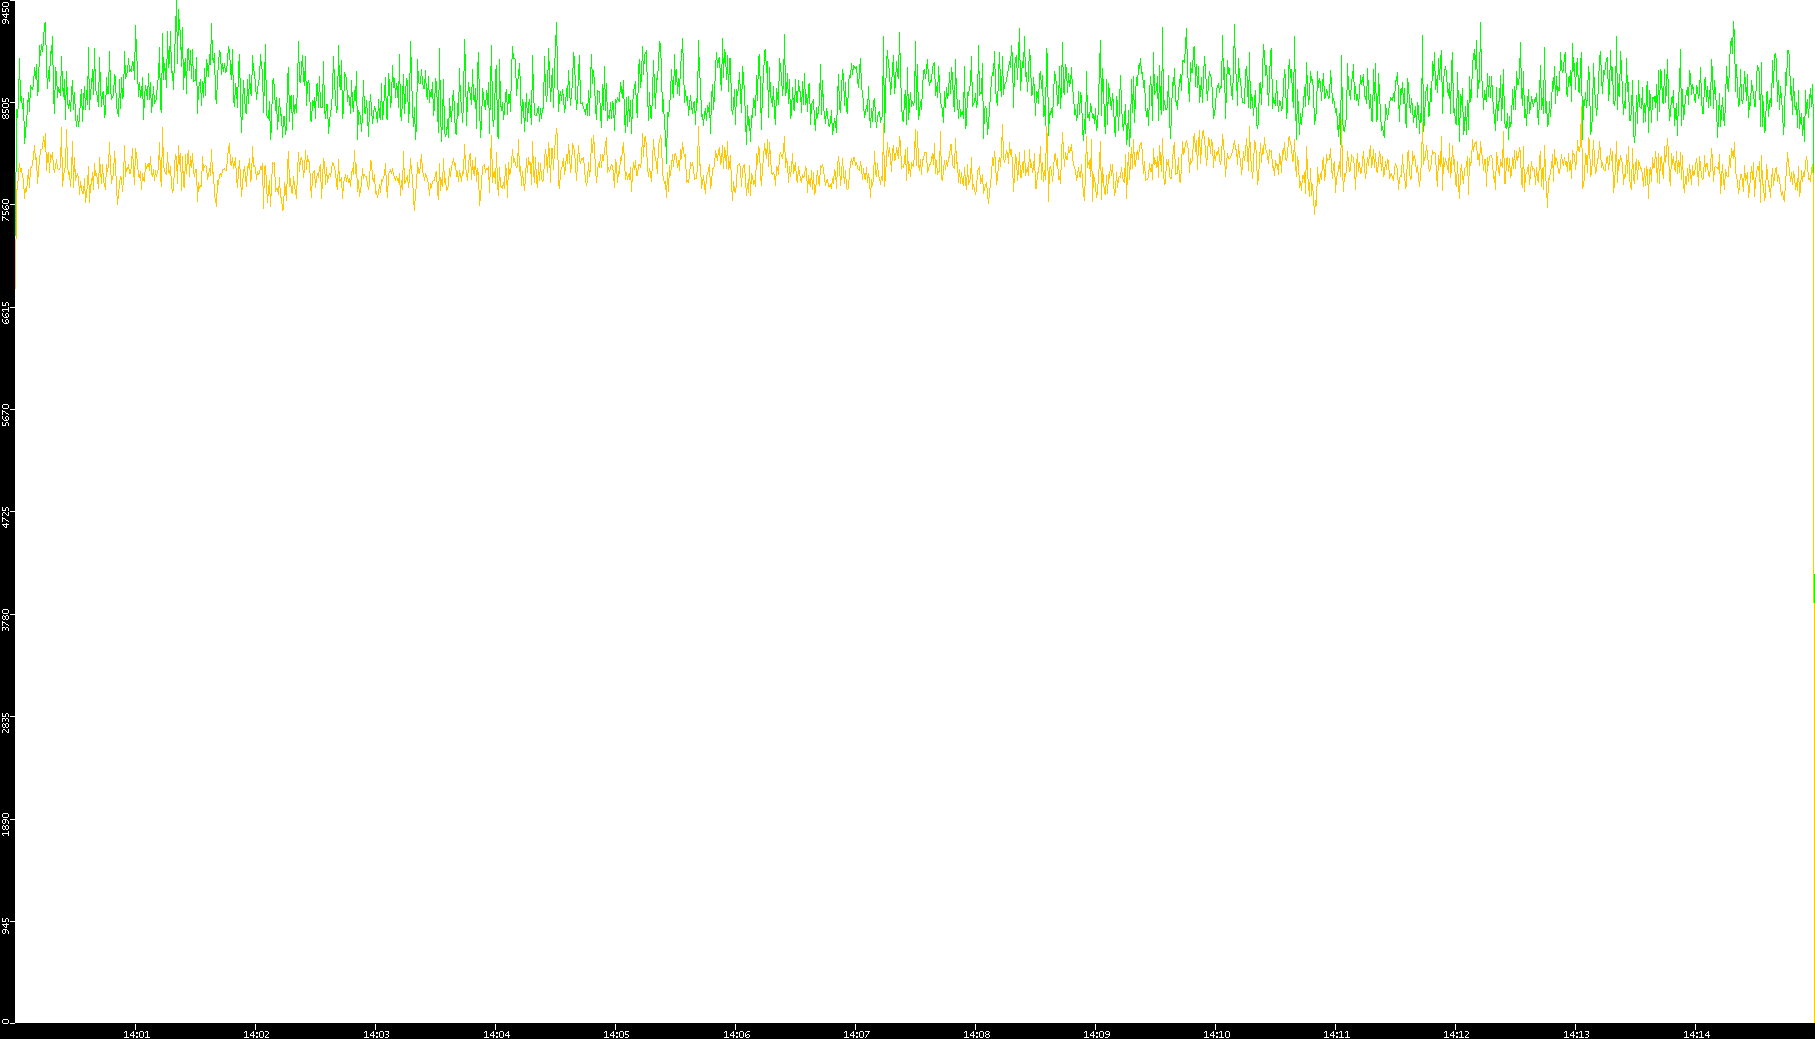
Task: Select the 8505 vertical axis label
Action: click(x=7, y=108)
